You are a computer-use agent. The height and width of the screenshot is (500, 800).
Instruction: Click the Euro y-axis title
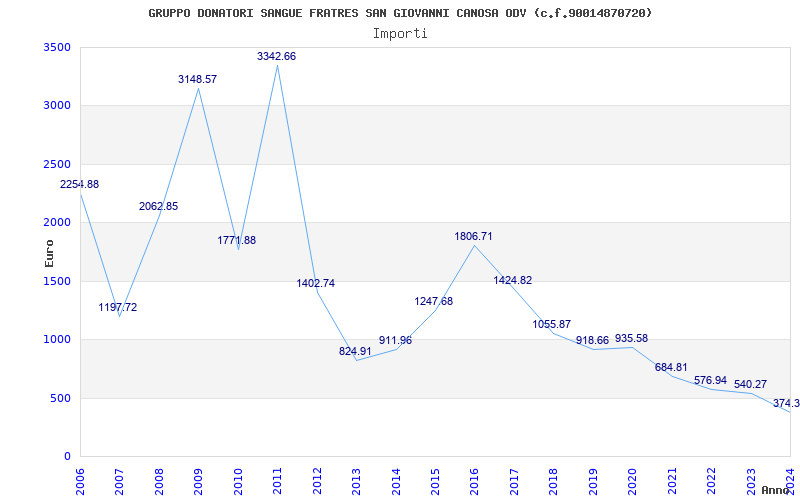(49, 252)
